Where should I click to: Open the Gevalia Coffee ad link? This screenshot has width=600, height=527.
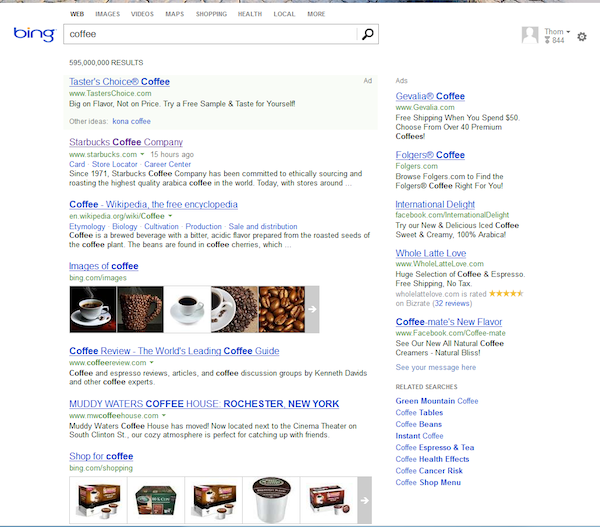(430, 96)
